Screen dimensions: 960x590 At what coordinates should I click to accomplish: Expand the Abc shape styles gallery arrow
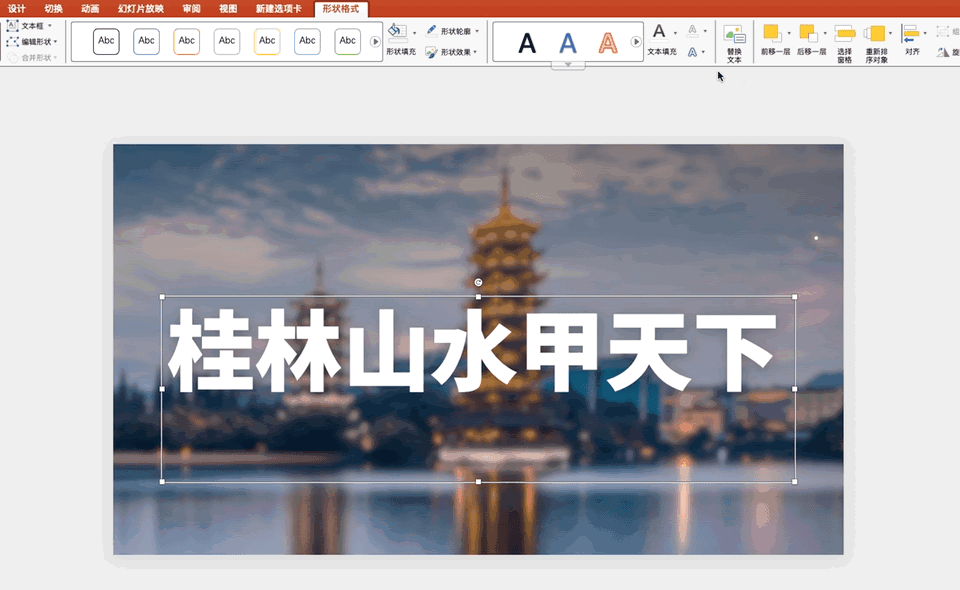pos(376,42)
